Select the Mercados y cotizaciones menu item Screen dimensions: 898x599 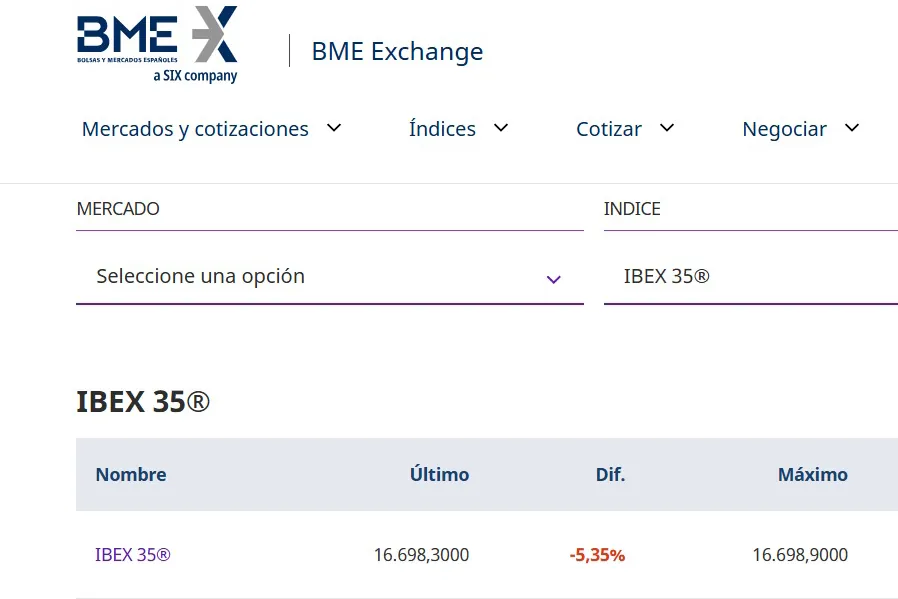tap(195, 128)
